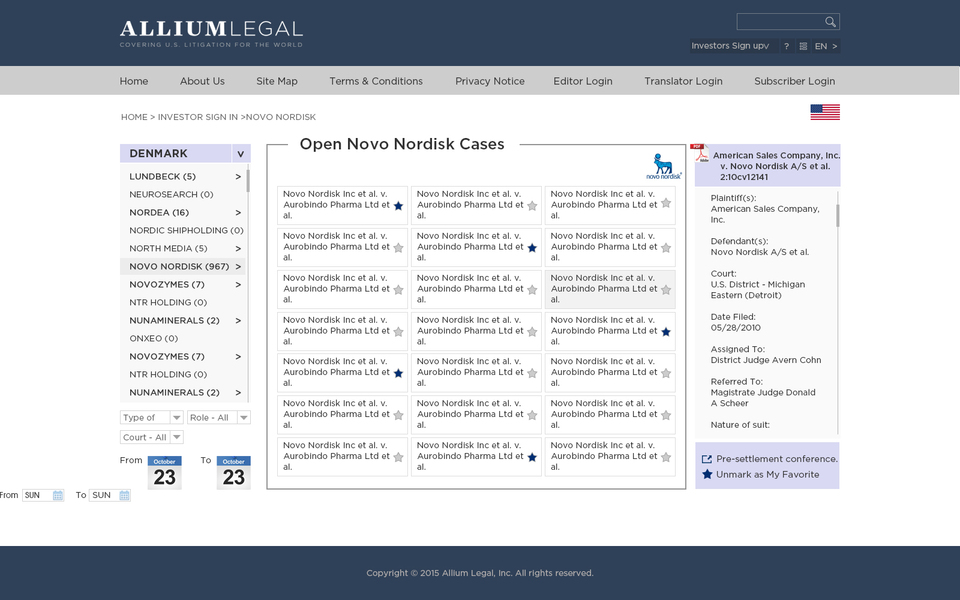Expand the NOVO NORDISK (967) arrow
This screenshot has height=600, width=960.
[x=238, y=267]
